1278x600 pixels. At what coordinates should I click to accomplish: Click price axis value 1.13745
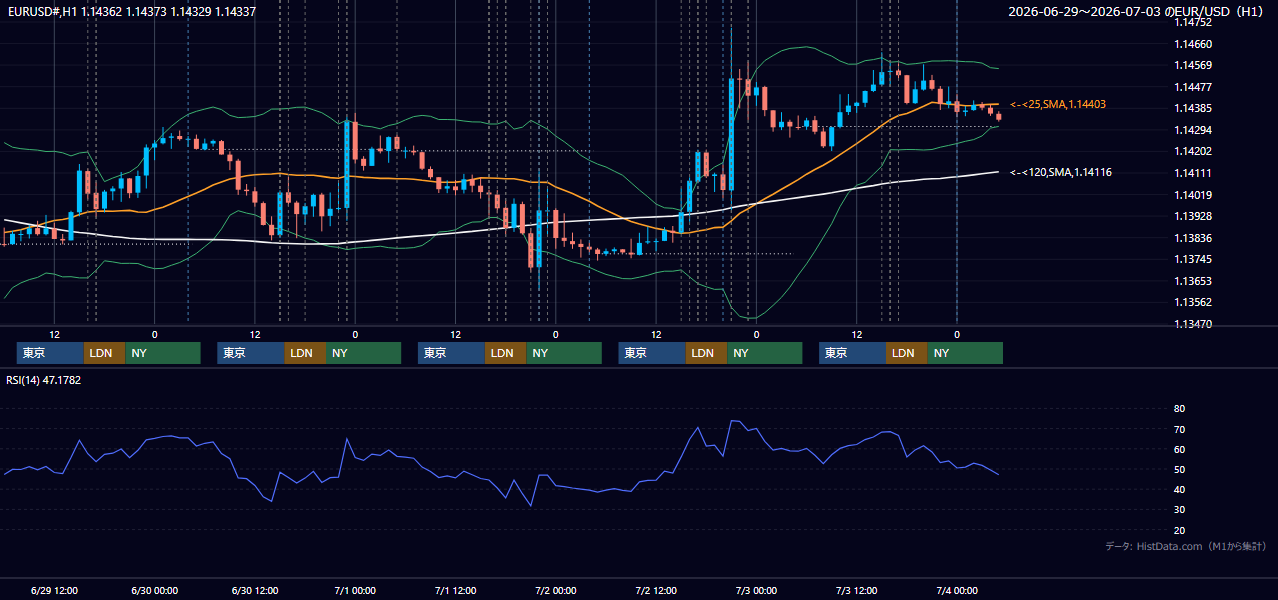1193,259
